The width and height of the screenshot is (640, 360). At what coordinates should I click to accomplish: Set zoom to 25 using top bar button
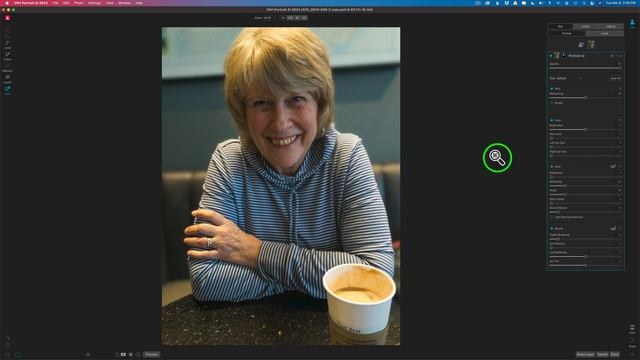304,18
